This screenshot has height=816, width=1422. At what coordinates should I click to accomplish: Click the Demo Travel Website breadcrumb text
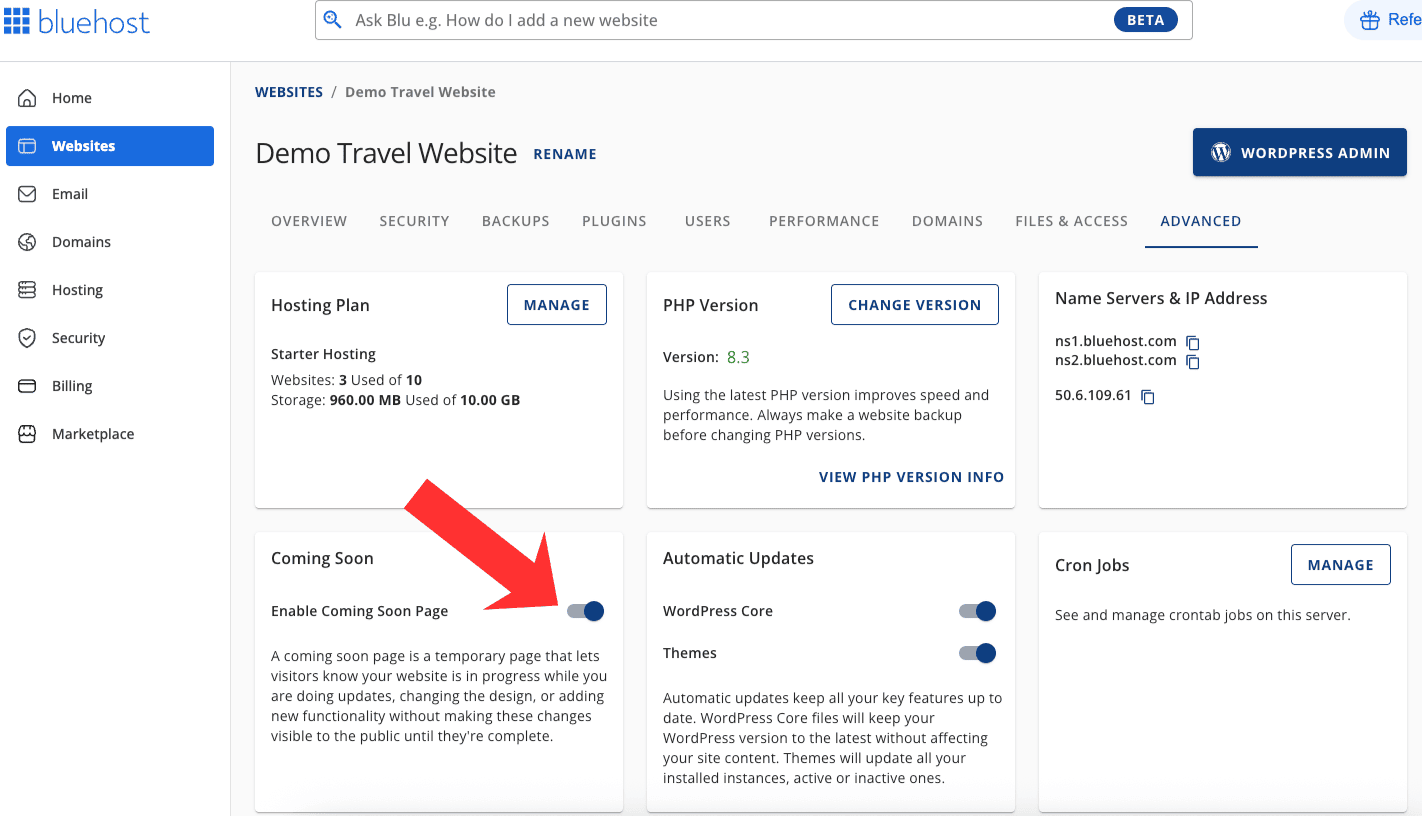coord(420,92)
